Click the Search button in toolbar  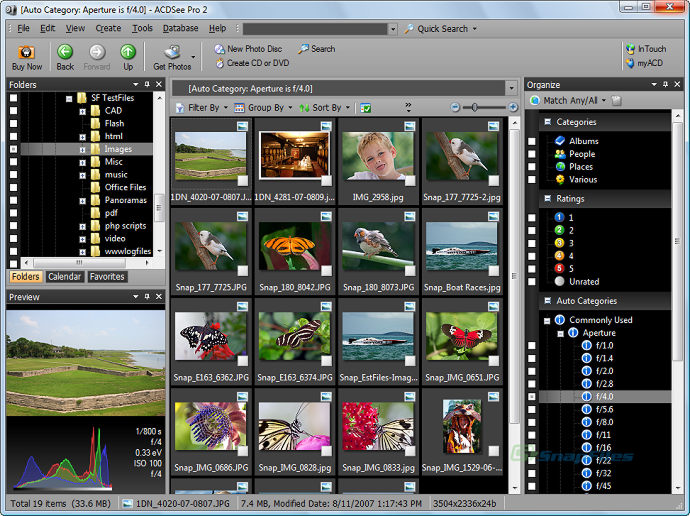pos(316,48)
